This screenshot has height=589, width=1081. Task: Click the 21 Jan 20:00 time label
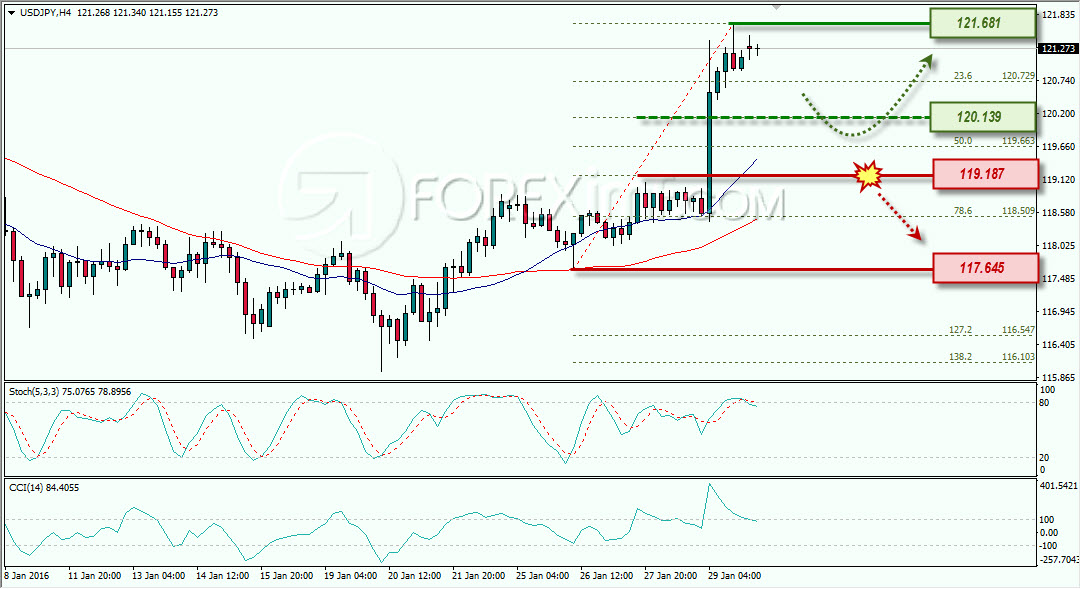click(x=479, y=576)
